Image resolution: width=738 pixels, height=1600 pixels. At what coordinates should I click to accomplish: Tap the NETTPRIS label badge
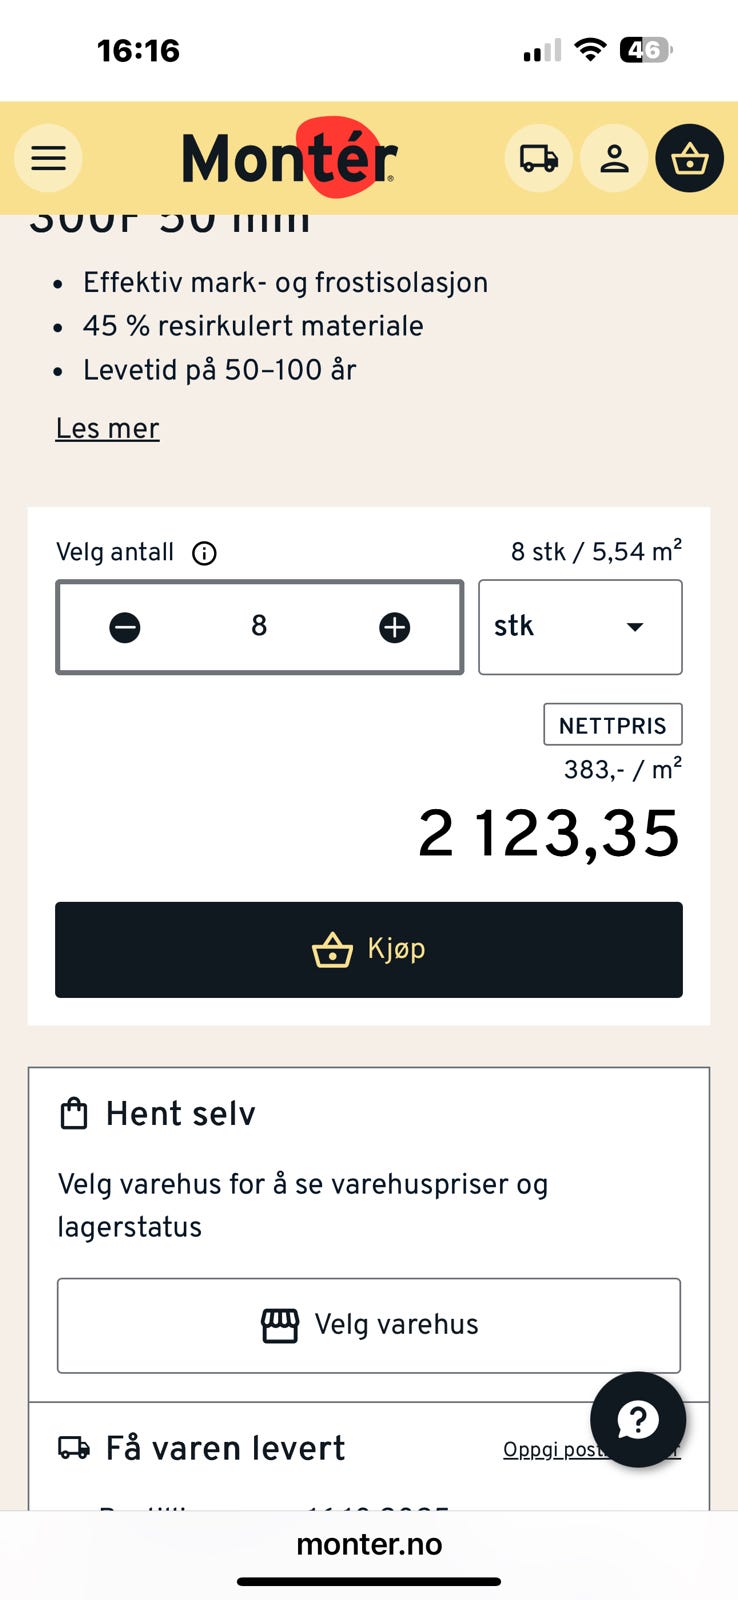(x=612, y=725)
